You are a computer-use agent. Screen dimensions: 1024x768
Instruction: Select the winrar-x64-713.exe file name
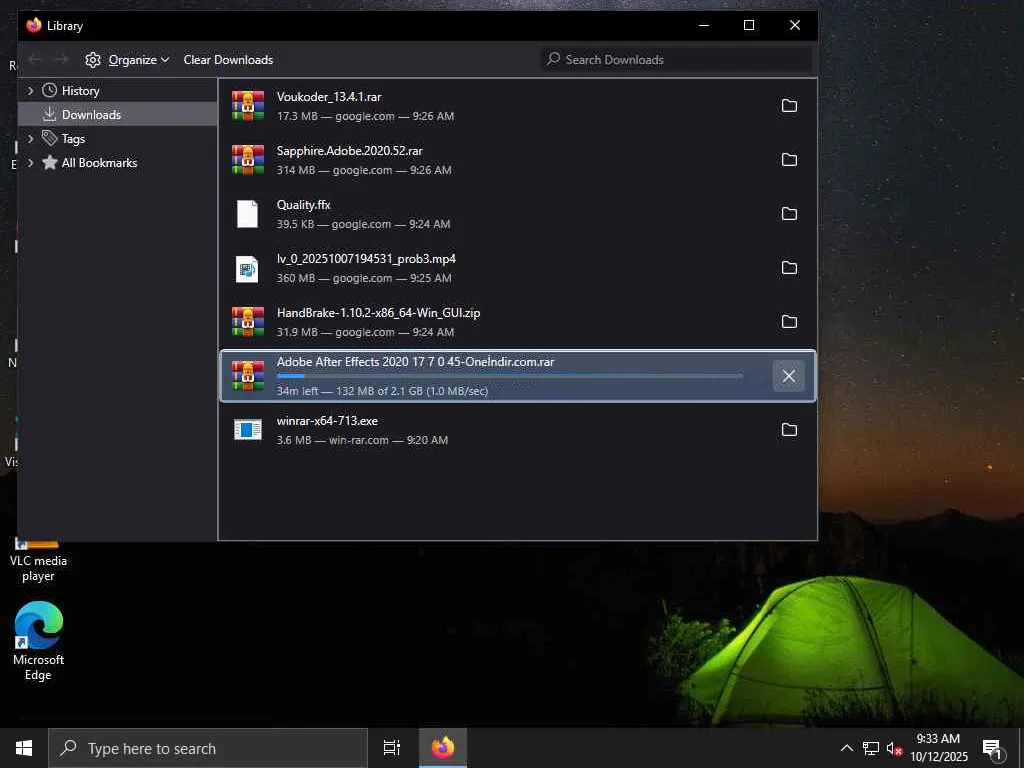tap(327, 421)
